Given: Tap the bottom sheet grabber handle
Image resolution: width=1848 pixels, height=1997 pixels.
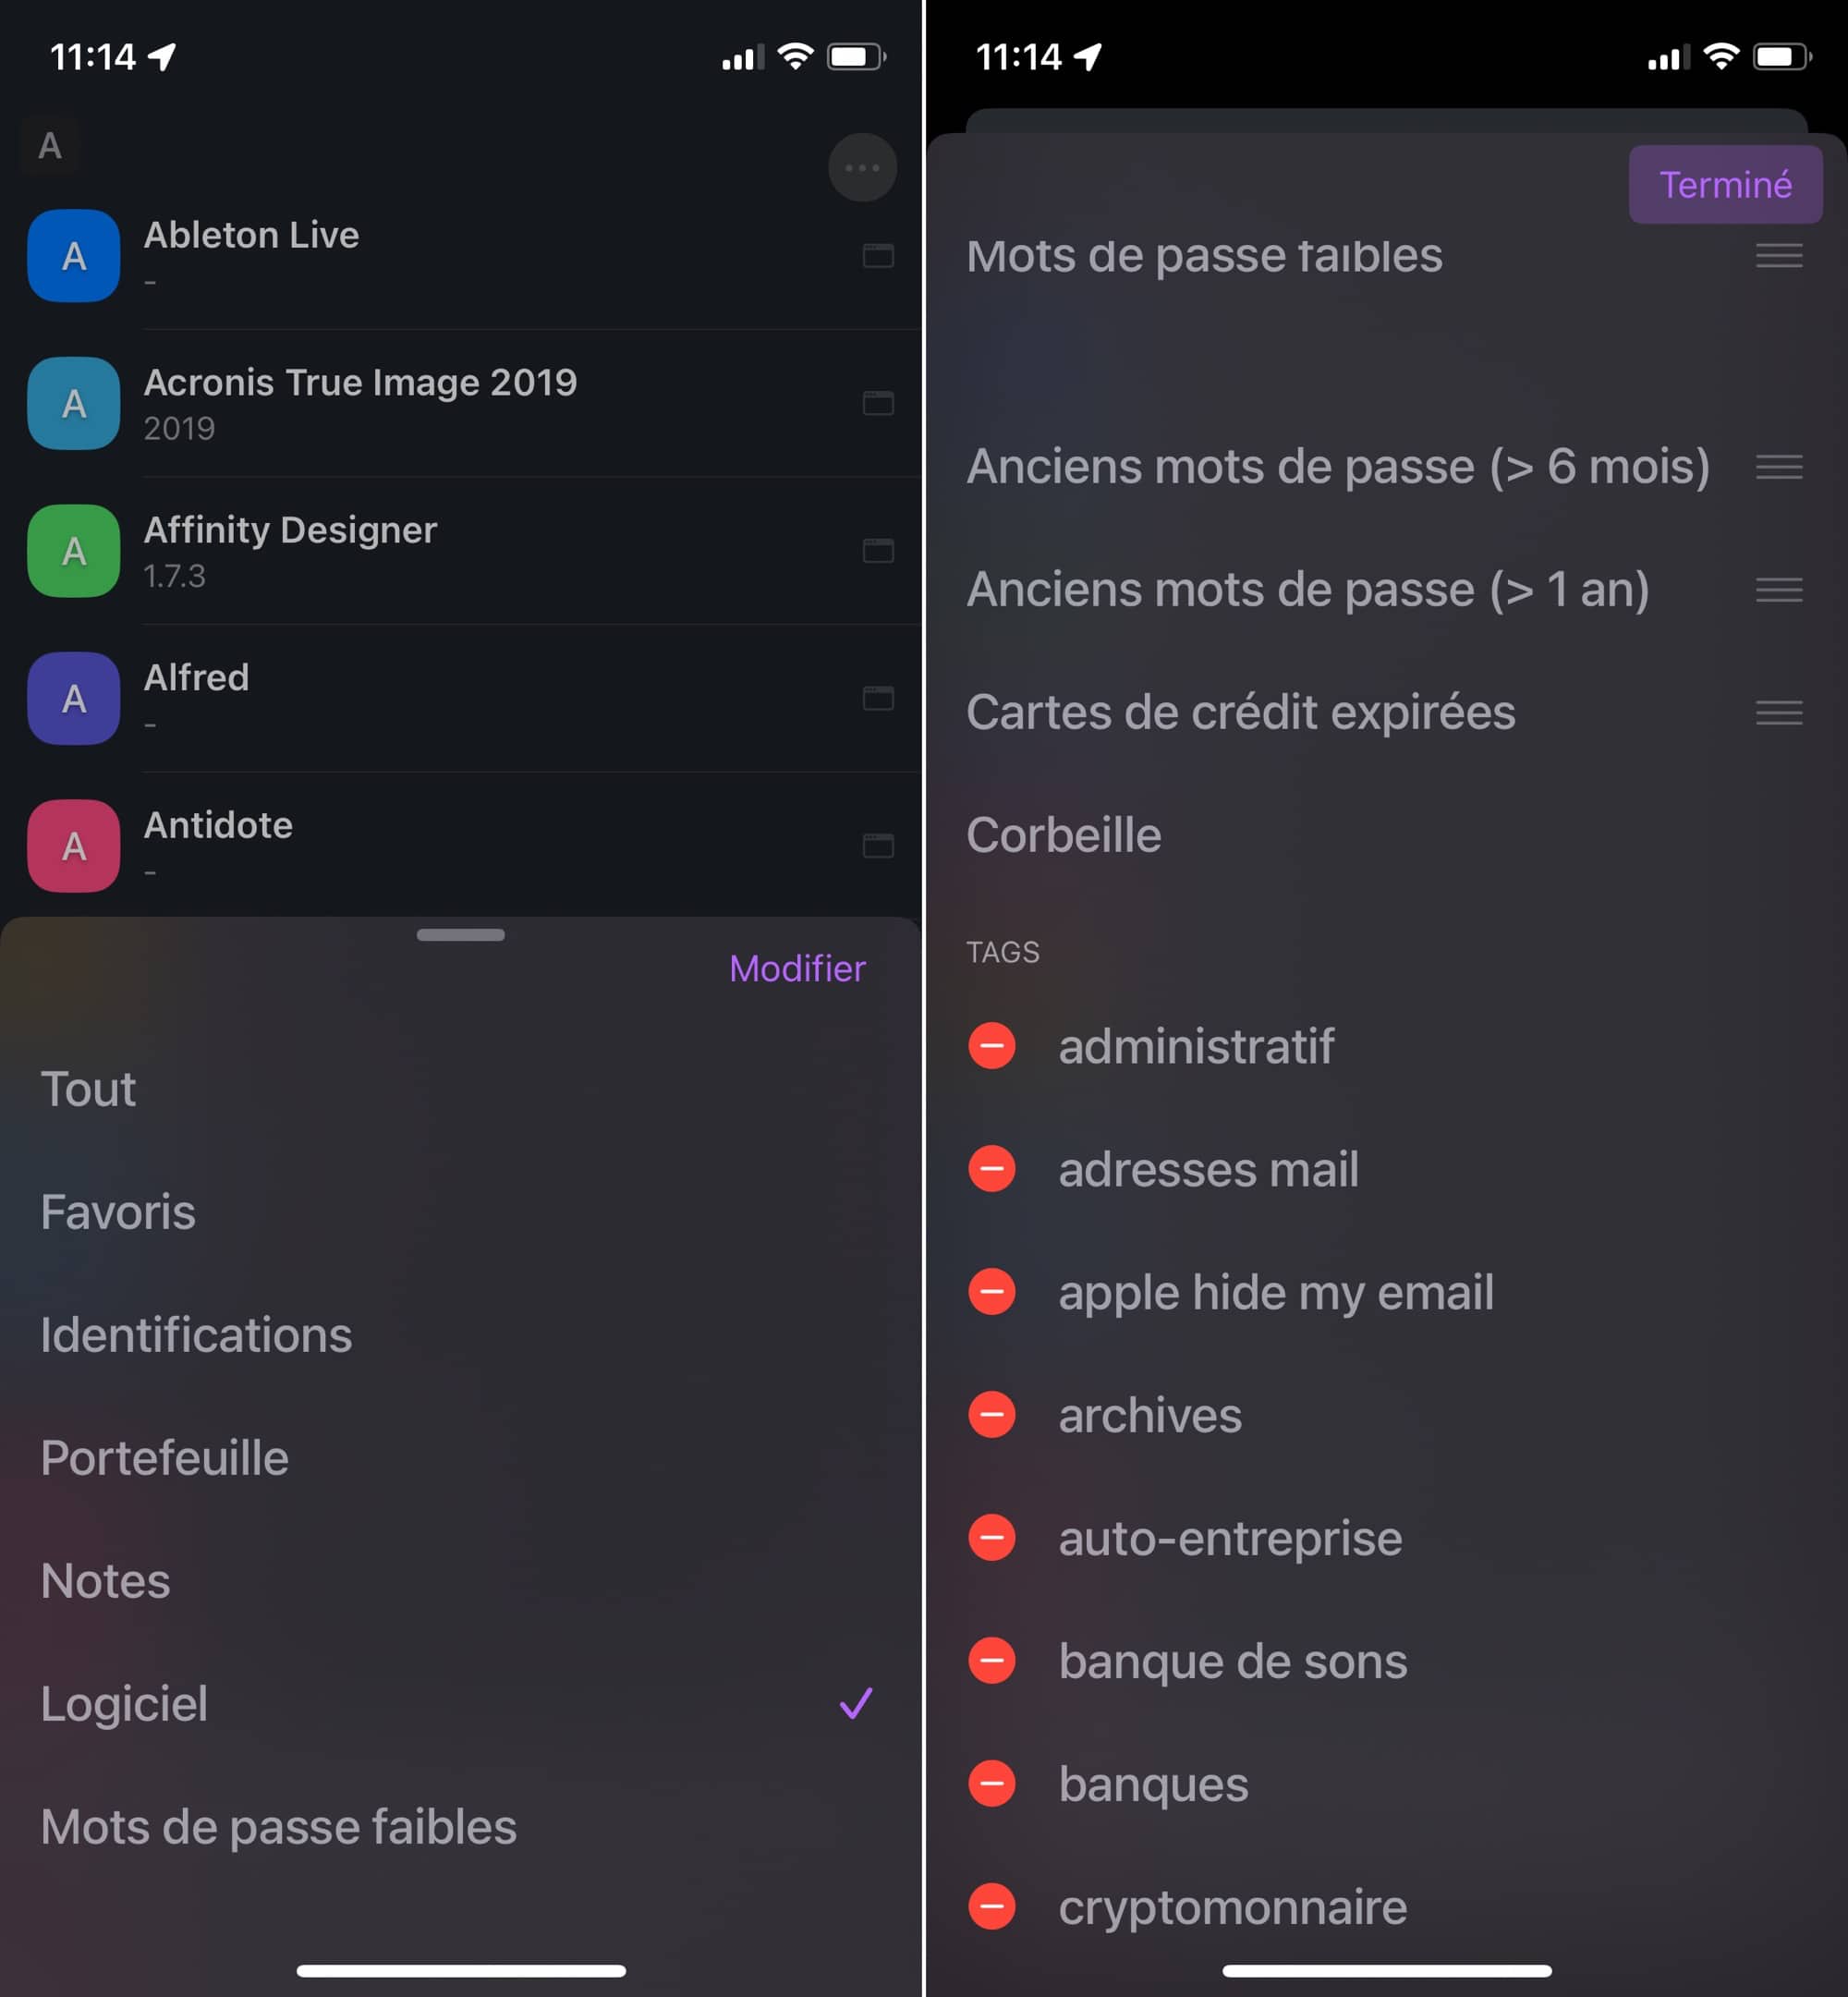Looking at the screenshot, I should pyautogui.click(x=461, y=935).
